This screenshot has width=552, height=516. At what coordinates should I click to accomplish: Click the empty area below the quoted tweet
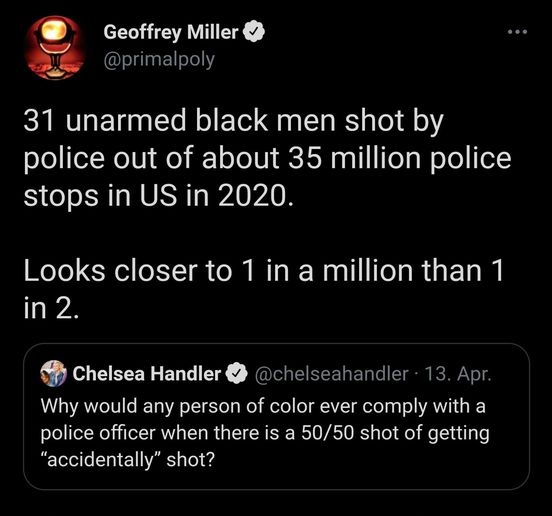(x=276, y=503)
